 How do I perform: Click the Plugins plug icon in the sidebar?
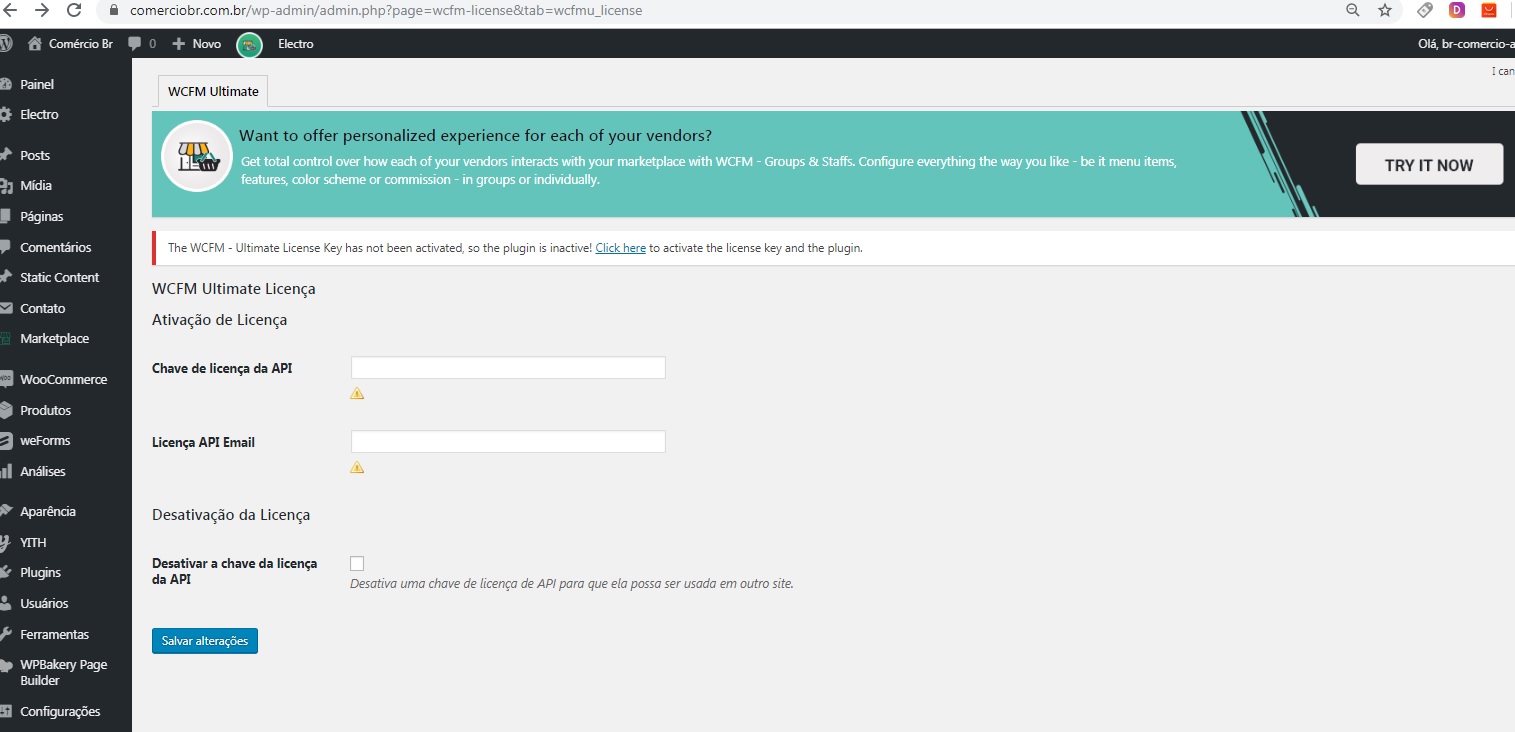point(6,572)
